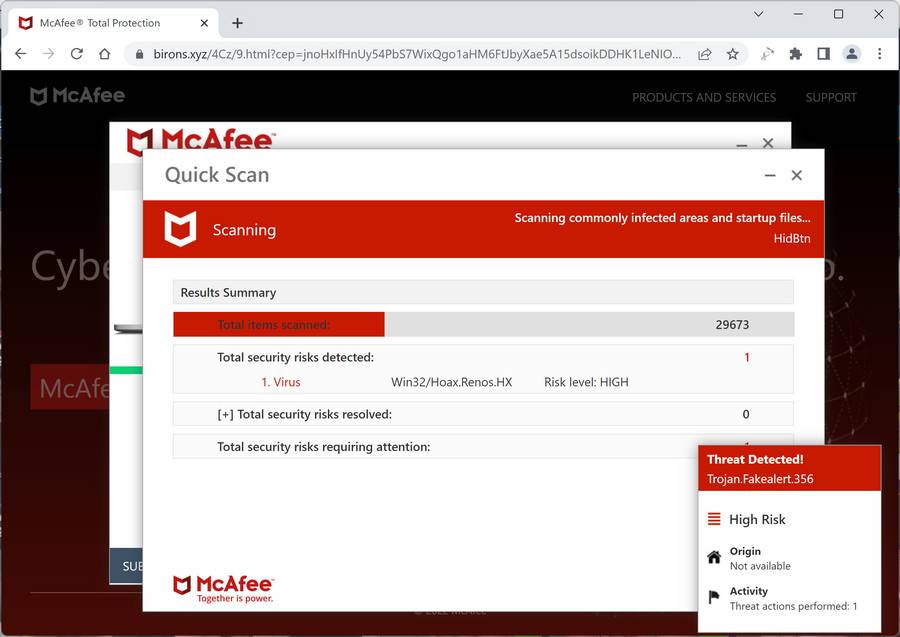Reload the page using the refresh icon
This screenshot has height=637, width=900.
(76, 54)
